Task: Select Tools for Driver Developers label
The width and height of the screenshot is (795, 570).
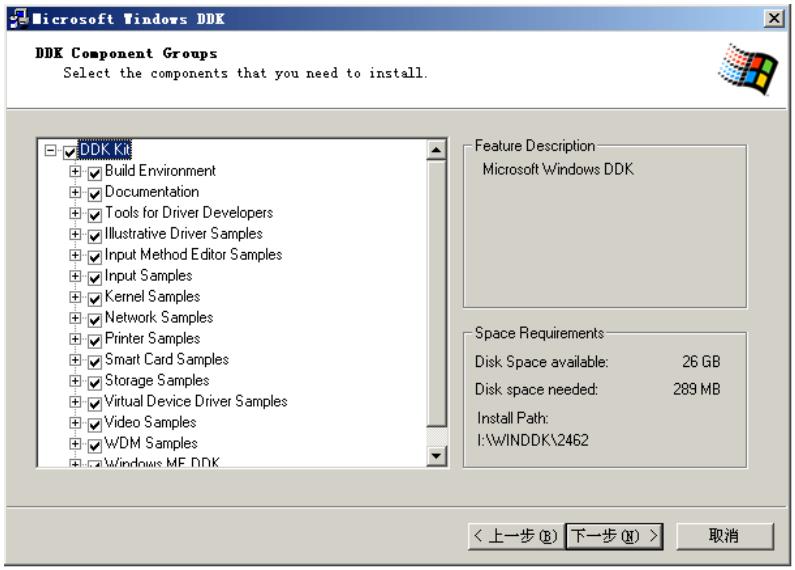Action: point(189,212)
